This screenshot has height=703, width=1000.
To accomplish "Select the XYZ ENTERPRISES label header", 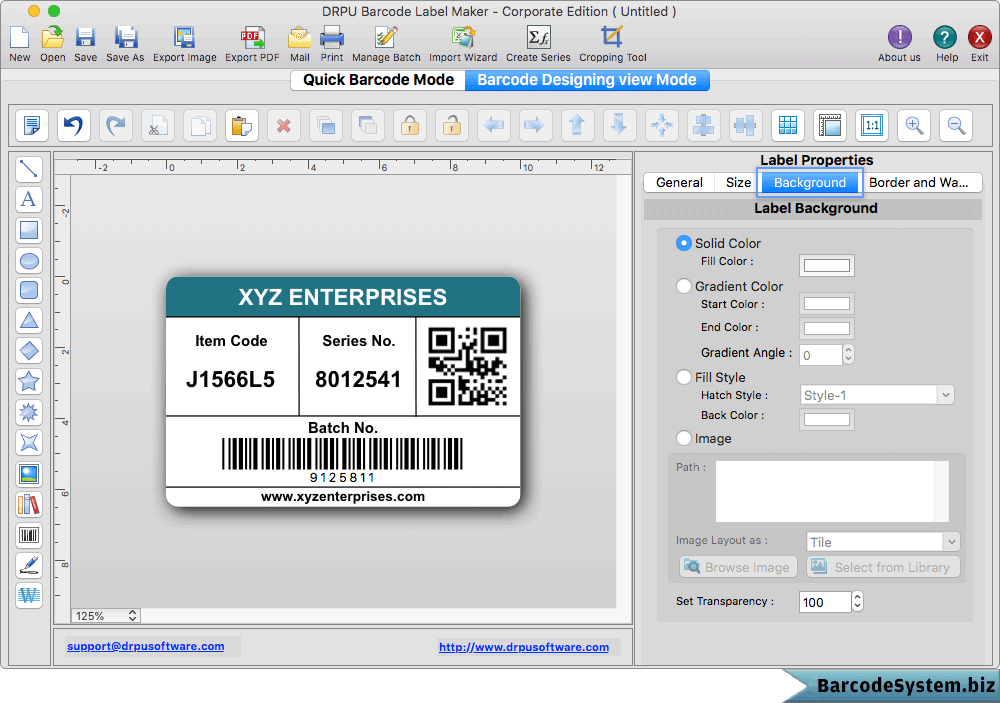I will pyautogui.click(x=343, y=297).
